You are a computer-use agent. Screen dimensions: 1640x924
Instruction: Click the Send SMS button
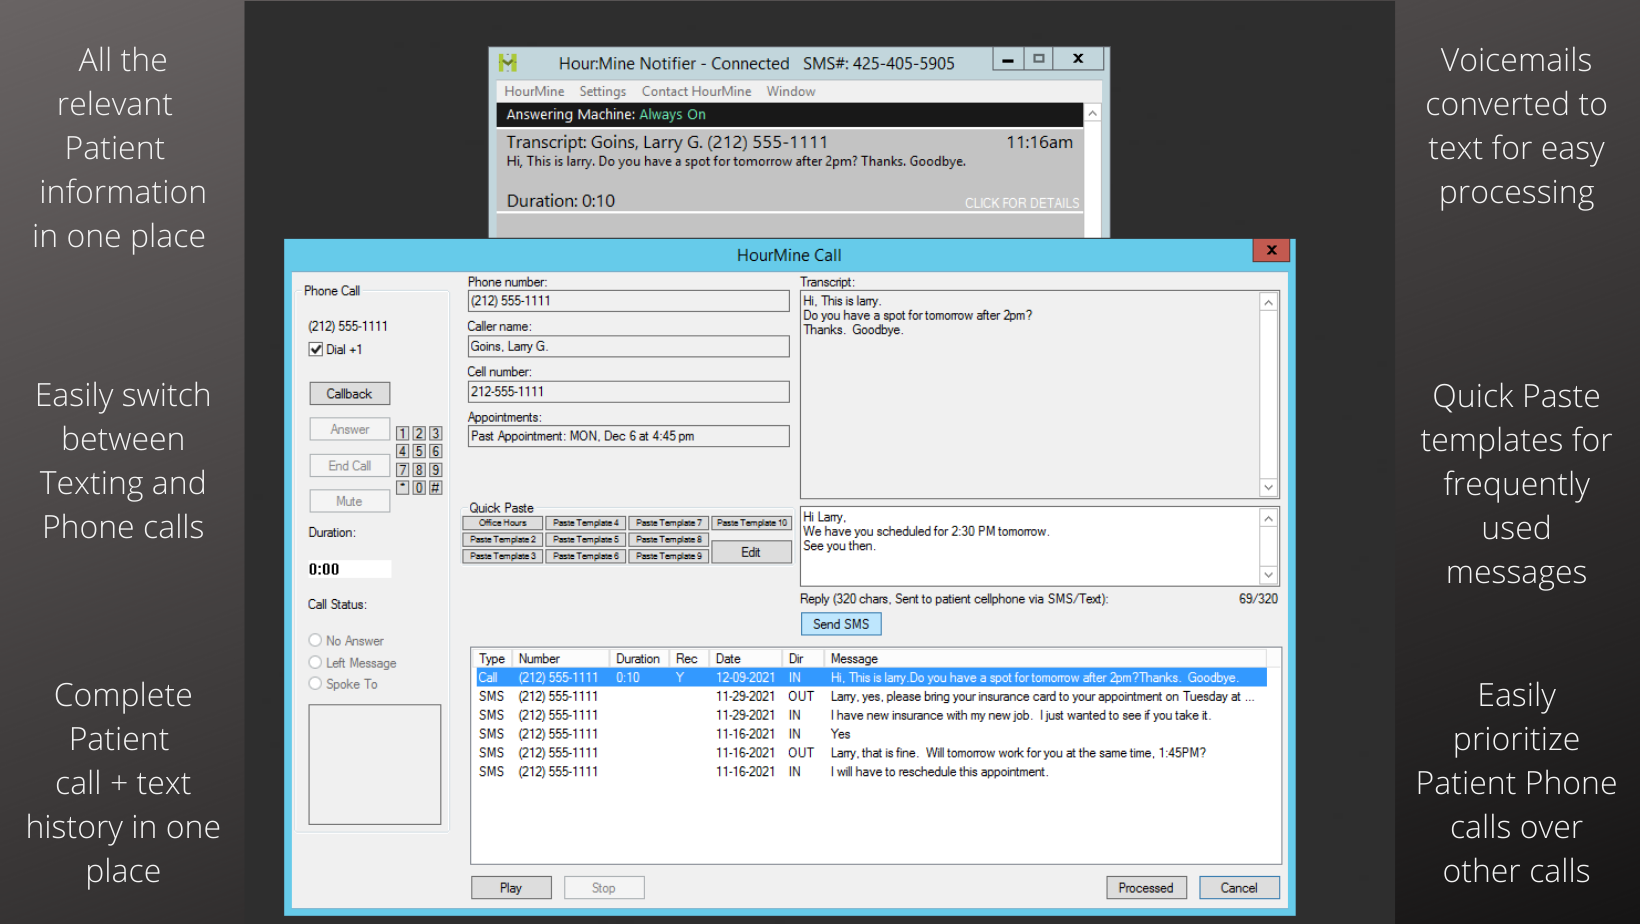pyautogui.click(x=841, y=624)
